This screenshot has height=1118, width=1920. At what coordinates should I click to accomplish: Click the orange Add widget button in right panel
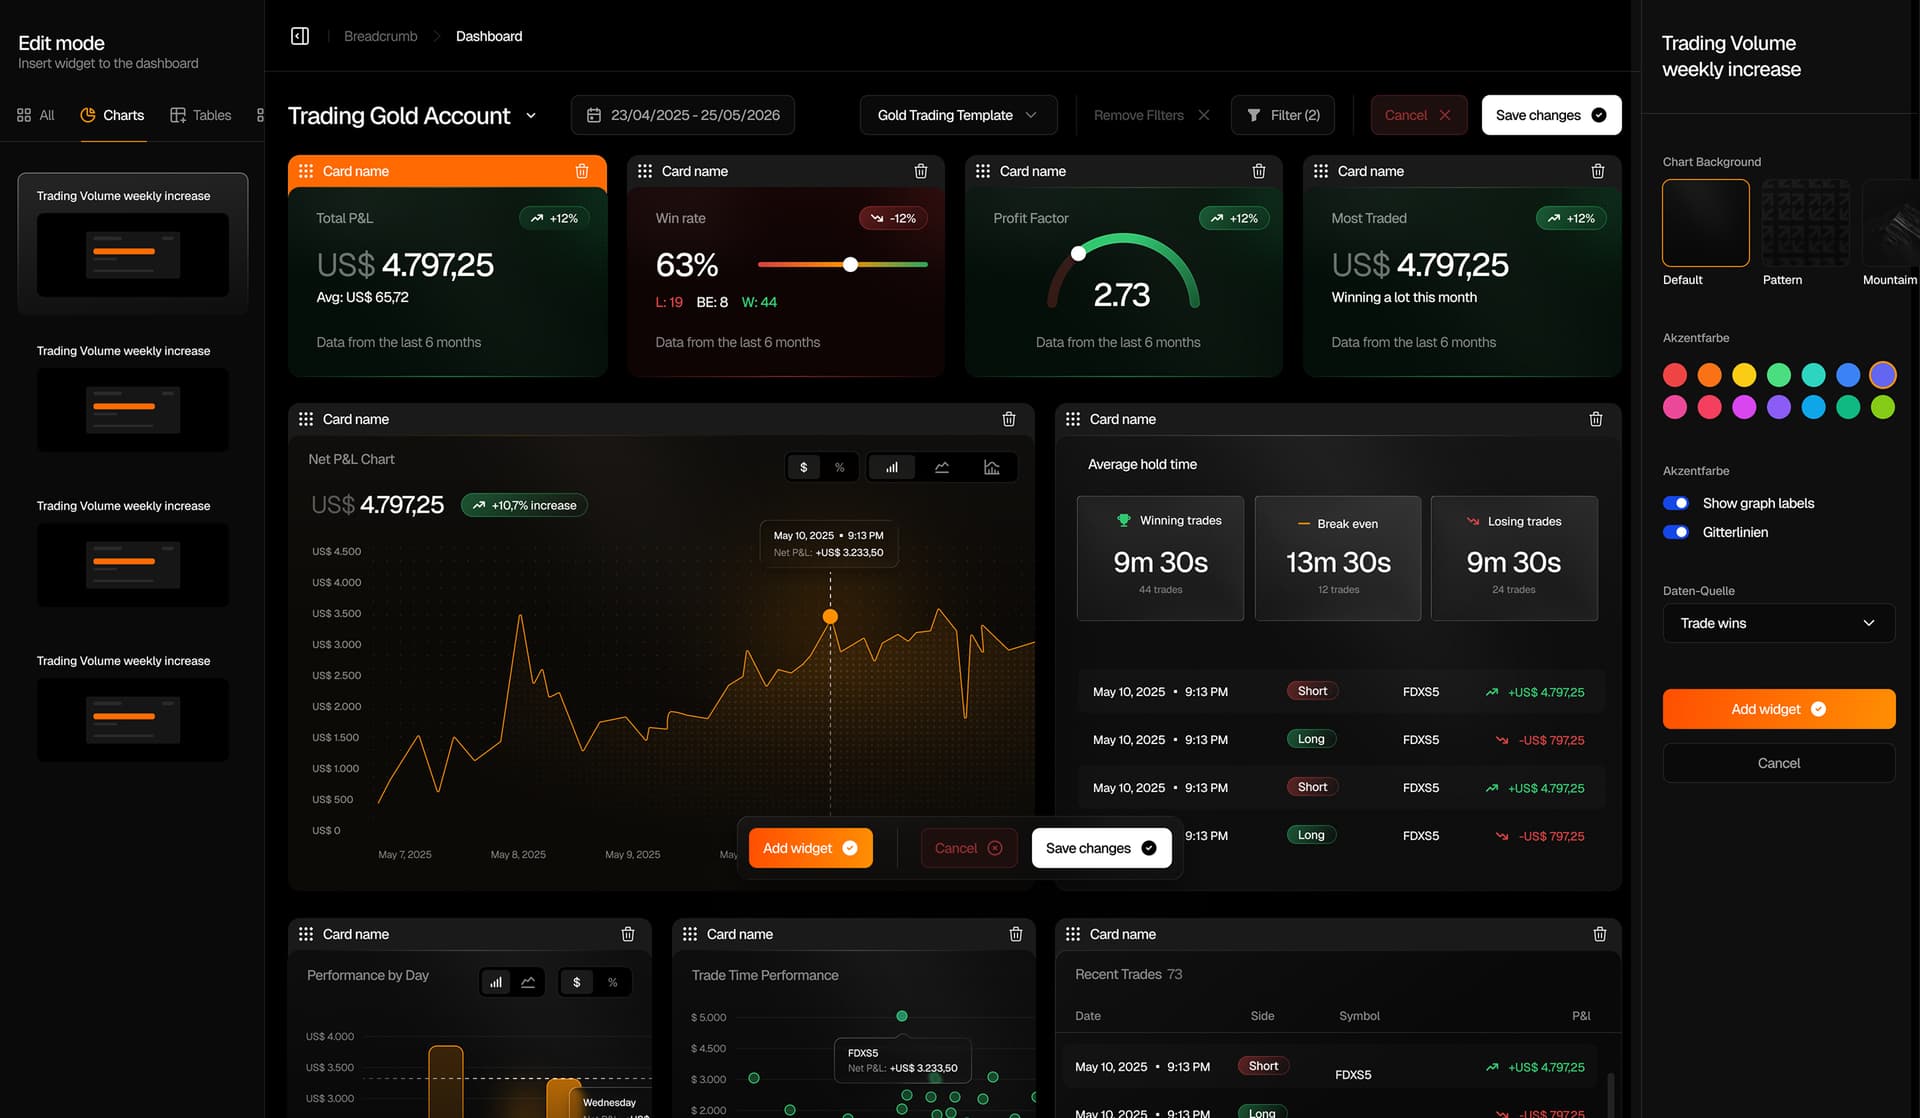[1778, 709]
